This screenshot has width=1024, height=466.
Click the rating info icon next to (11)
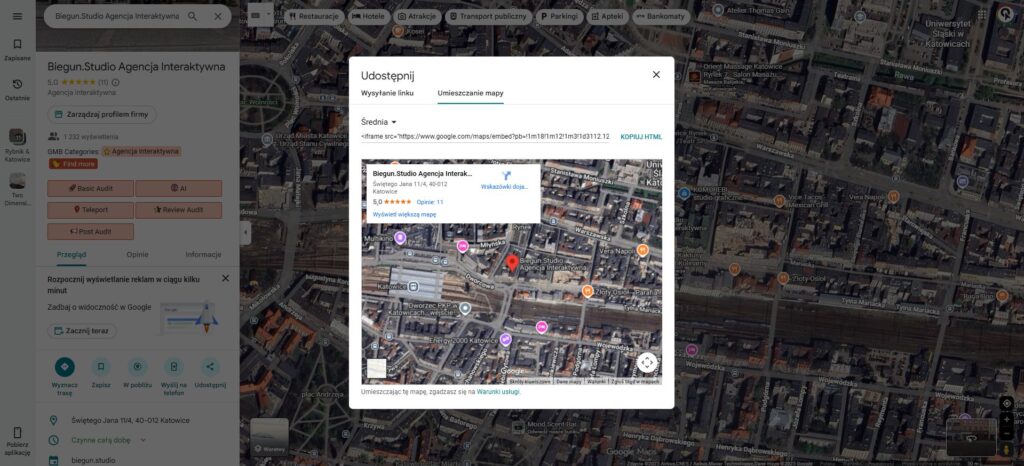click(x=116, y=83)
